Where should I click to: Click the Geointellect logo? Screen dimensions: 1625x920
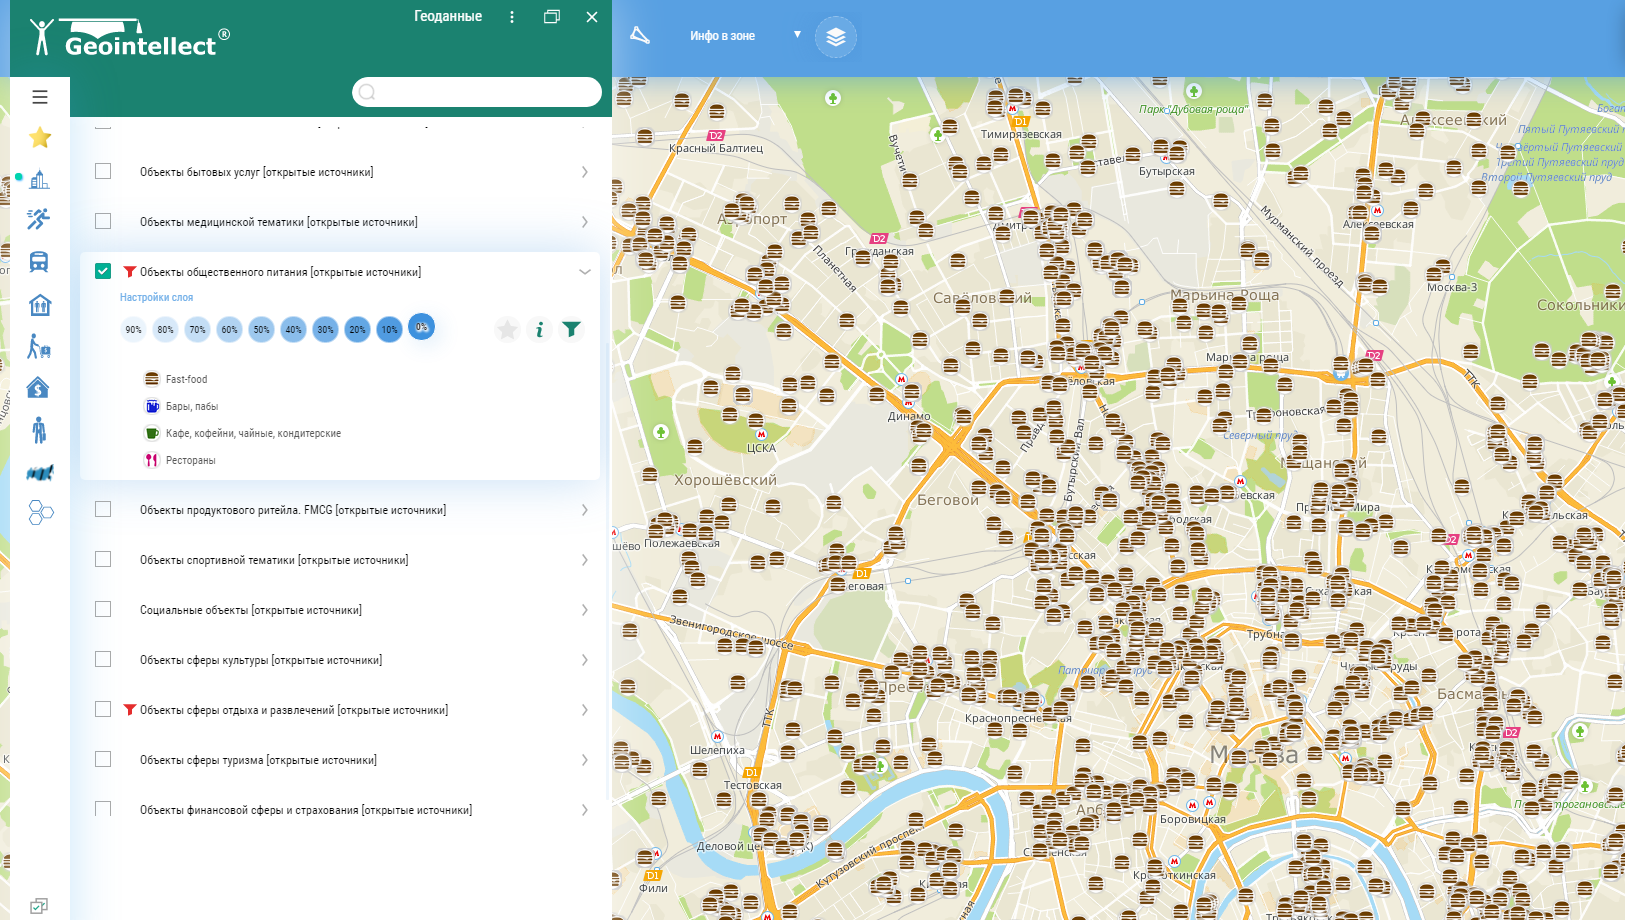pyautogui.click(x=130, y=37)
